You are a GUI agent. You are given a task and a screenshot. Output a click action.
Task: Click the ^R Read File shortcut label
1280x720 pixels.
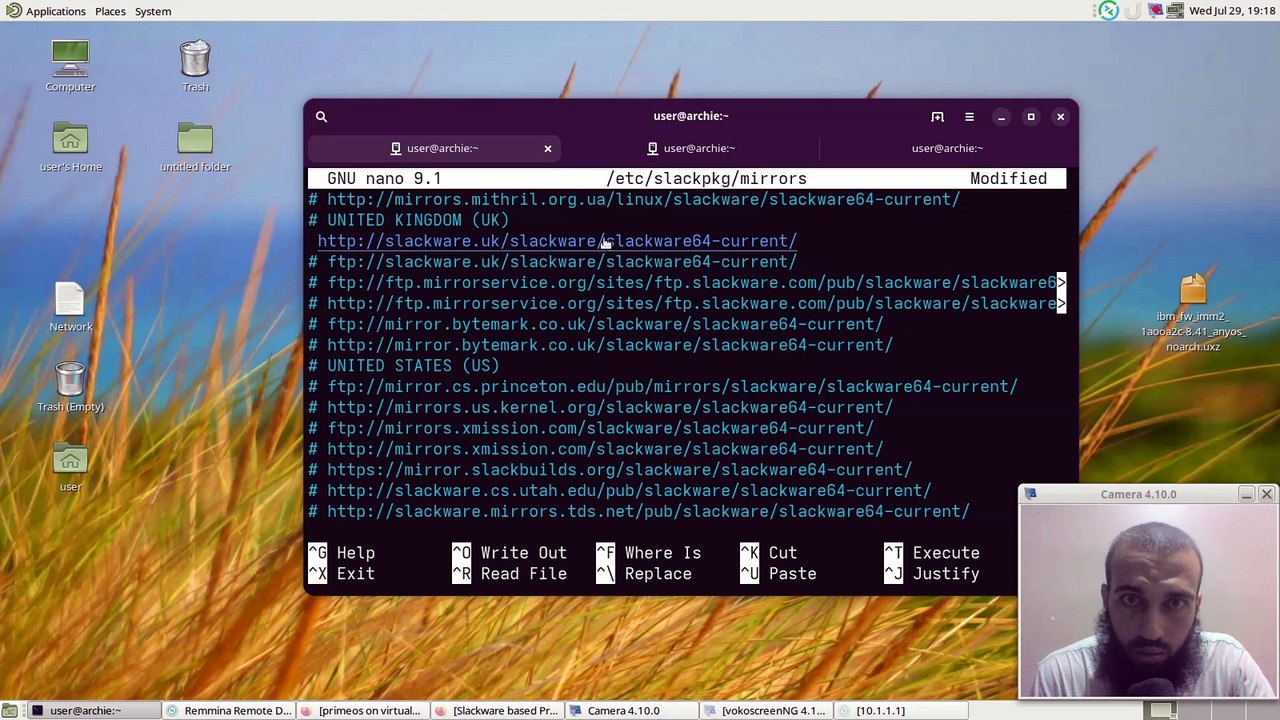tap(509, 574)
